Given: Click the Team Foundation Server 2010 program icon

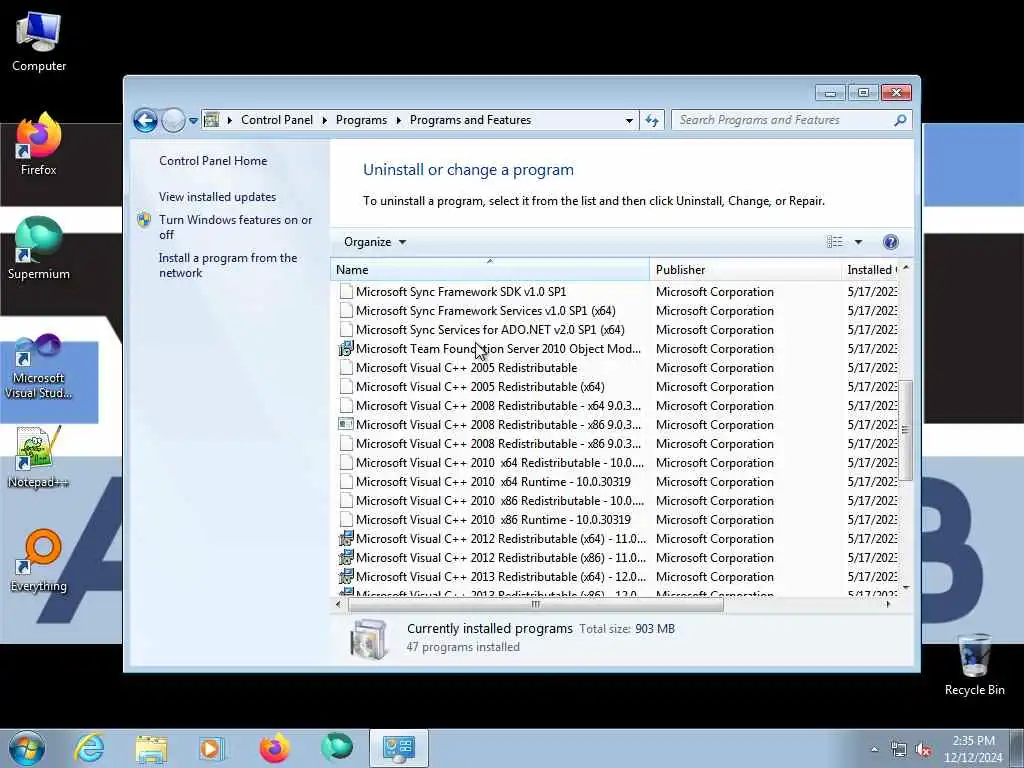Looking at the screenshot, I should [346, 349].
